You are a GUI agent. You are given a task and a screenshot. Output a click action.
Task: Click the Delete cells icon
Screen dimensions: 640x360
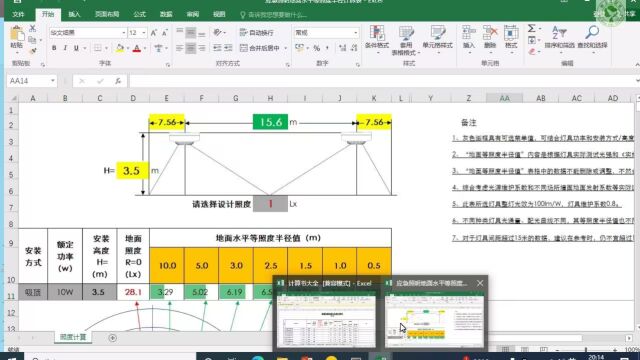click(490, 33)
